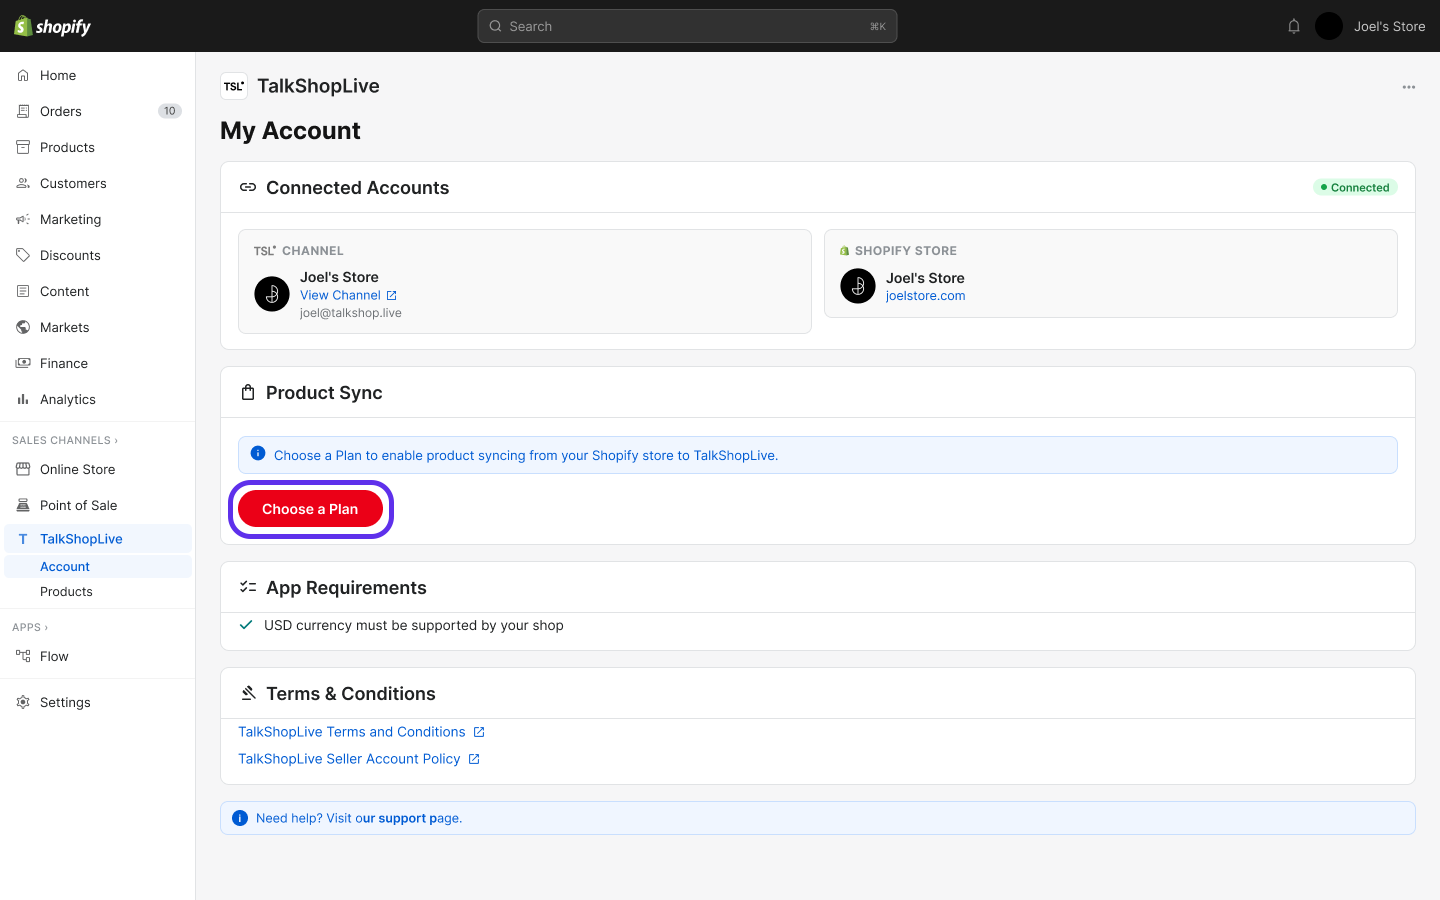1440x900 pixels.
Task: Click the red Choose a Plan button
Action: tap(310, 509)
